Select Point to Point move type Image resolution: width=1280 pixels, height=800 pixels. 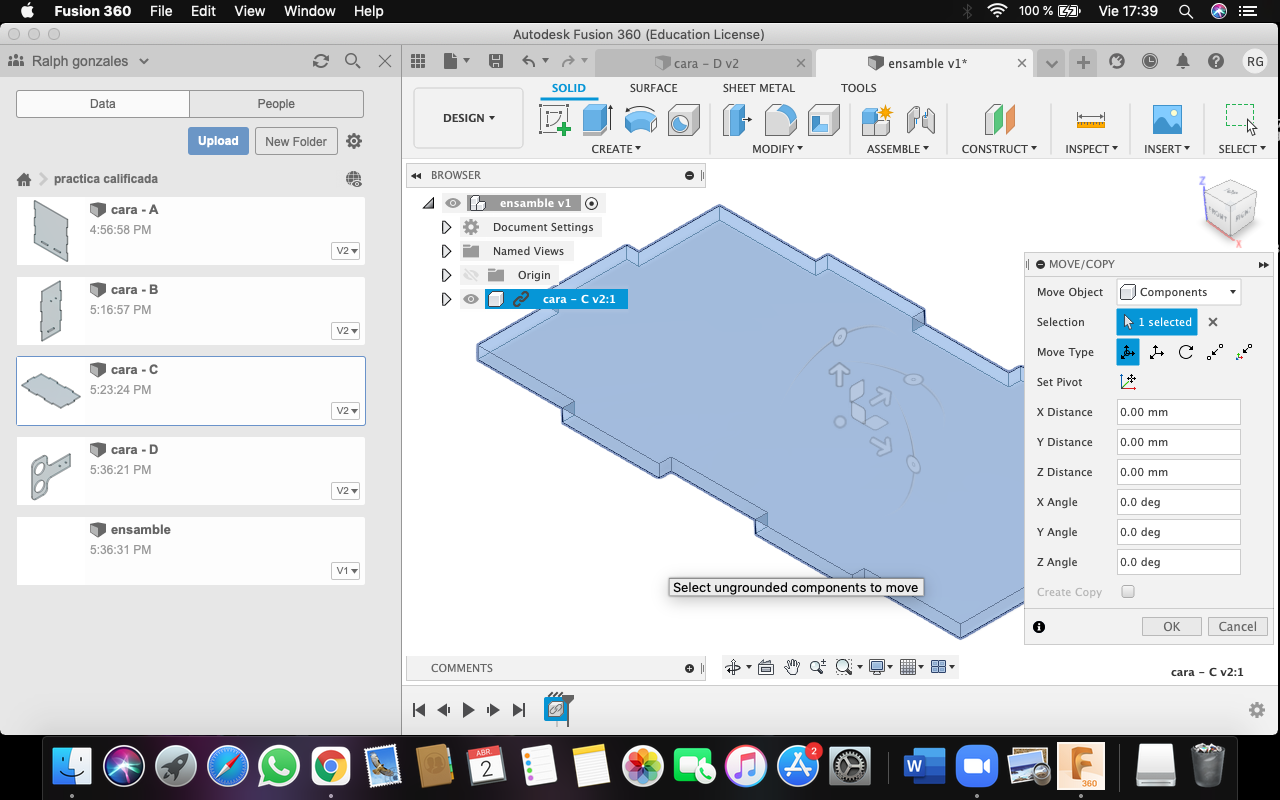point(1215,352)
